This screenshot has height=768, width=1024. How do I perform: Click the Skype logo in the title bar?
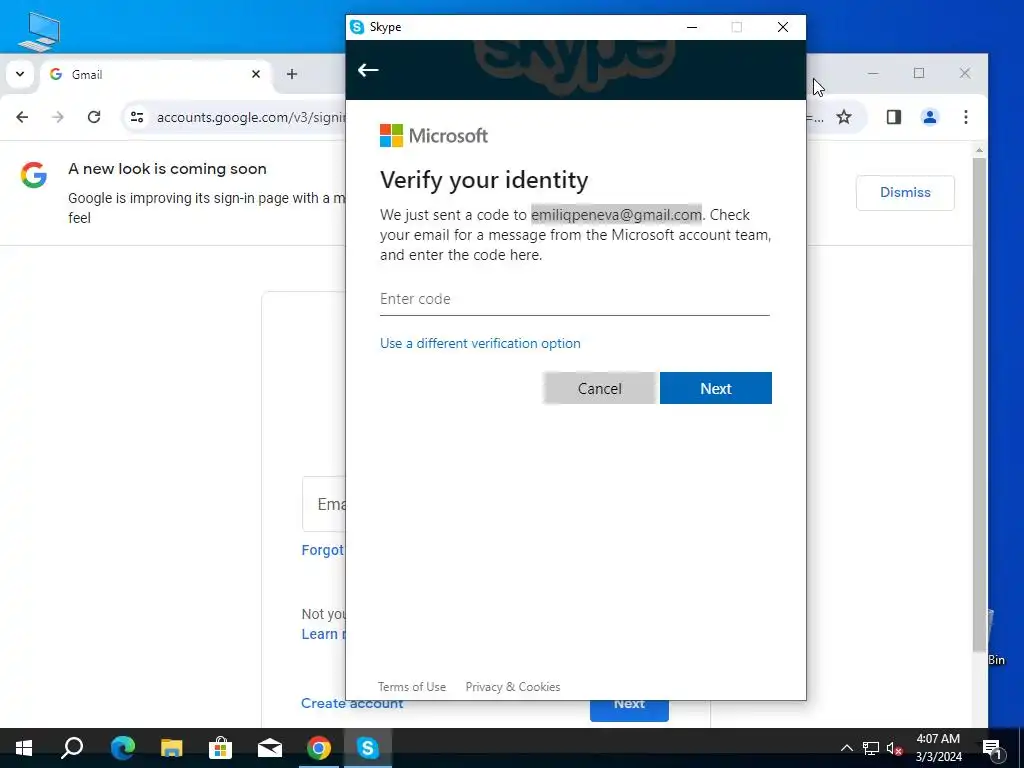[357, 27]
